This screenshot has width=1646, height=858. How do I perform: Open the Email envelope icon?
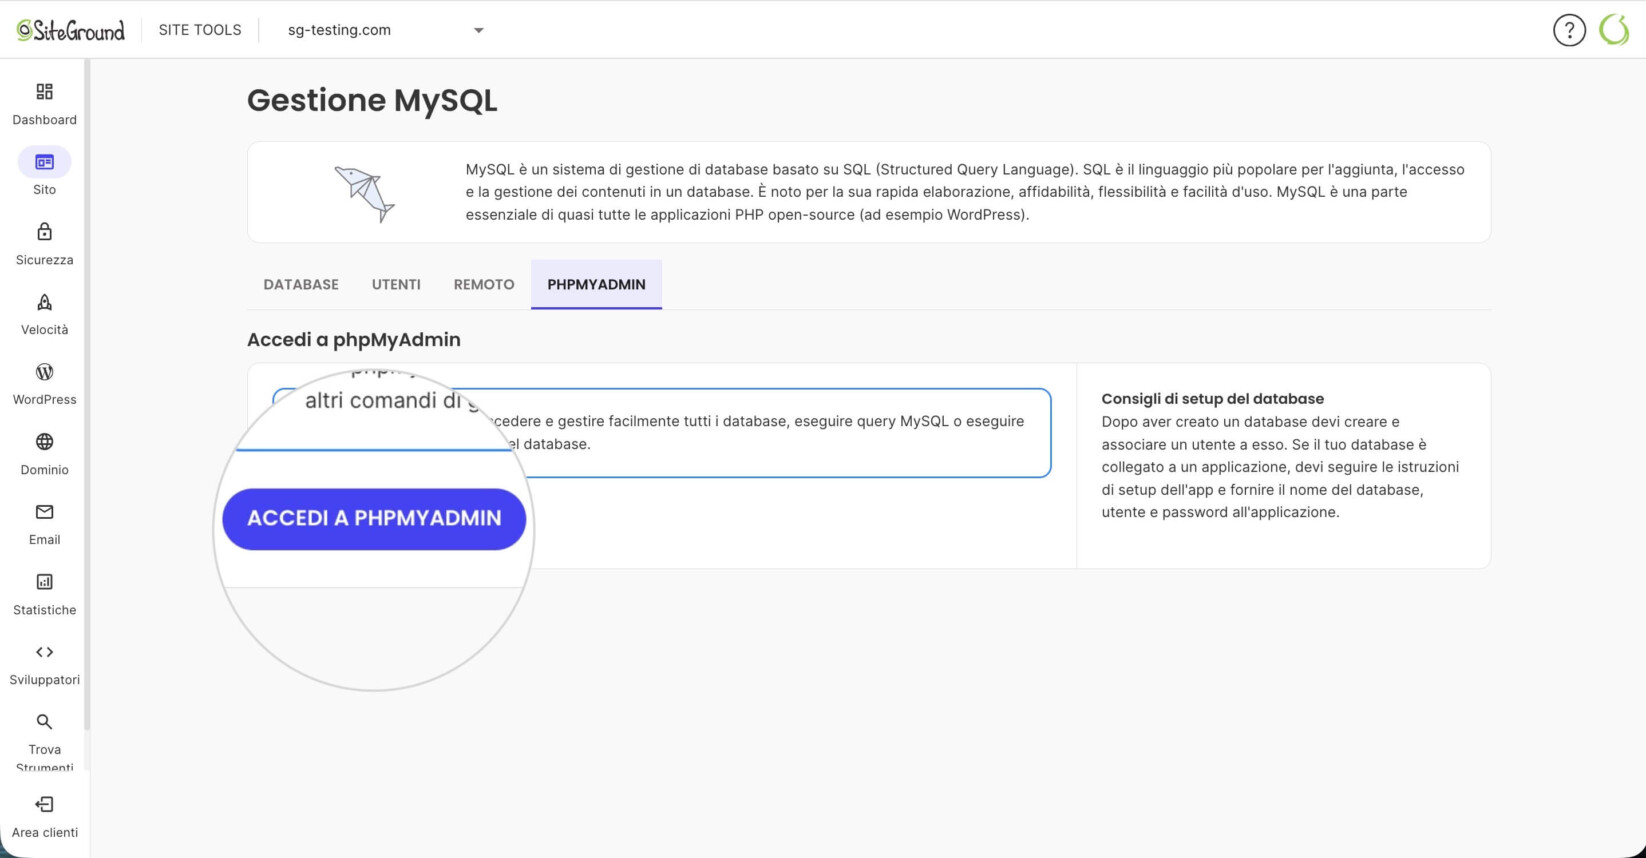coord(44,512)
